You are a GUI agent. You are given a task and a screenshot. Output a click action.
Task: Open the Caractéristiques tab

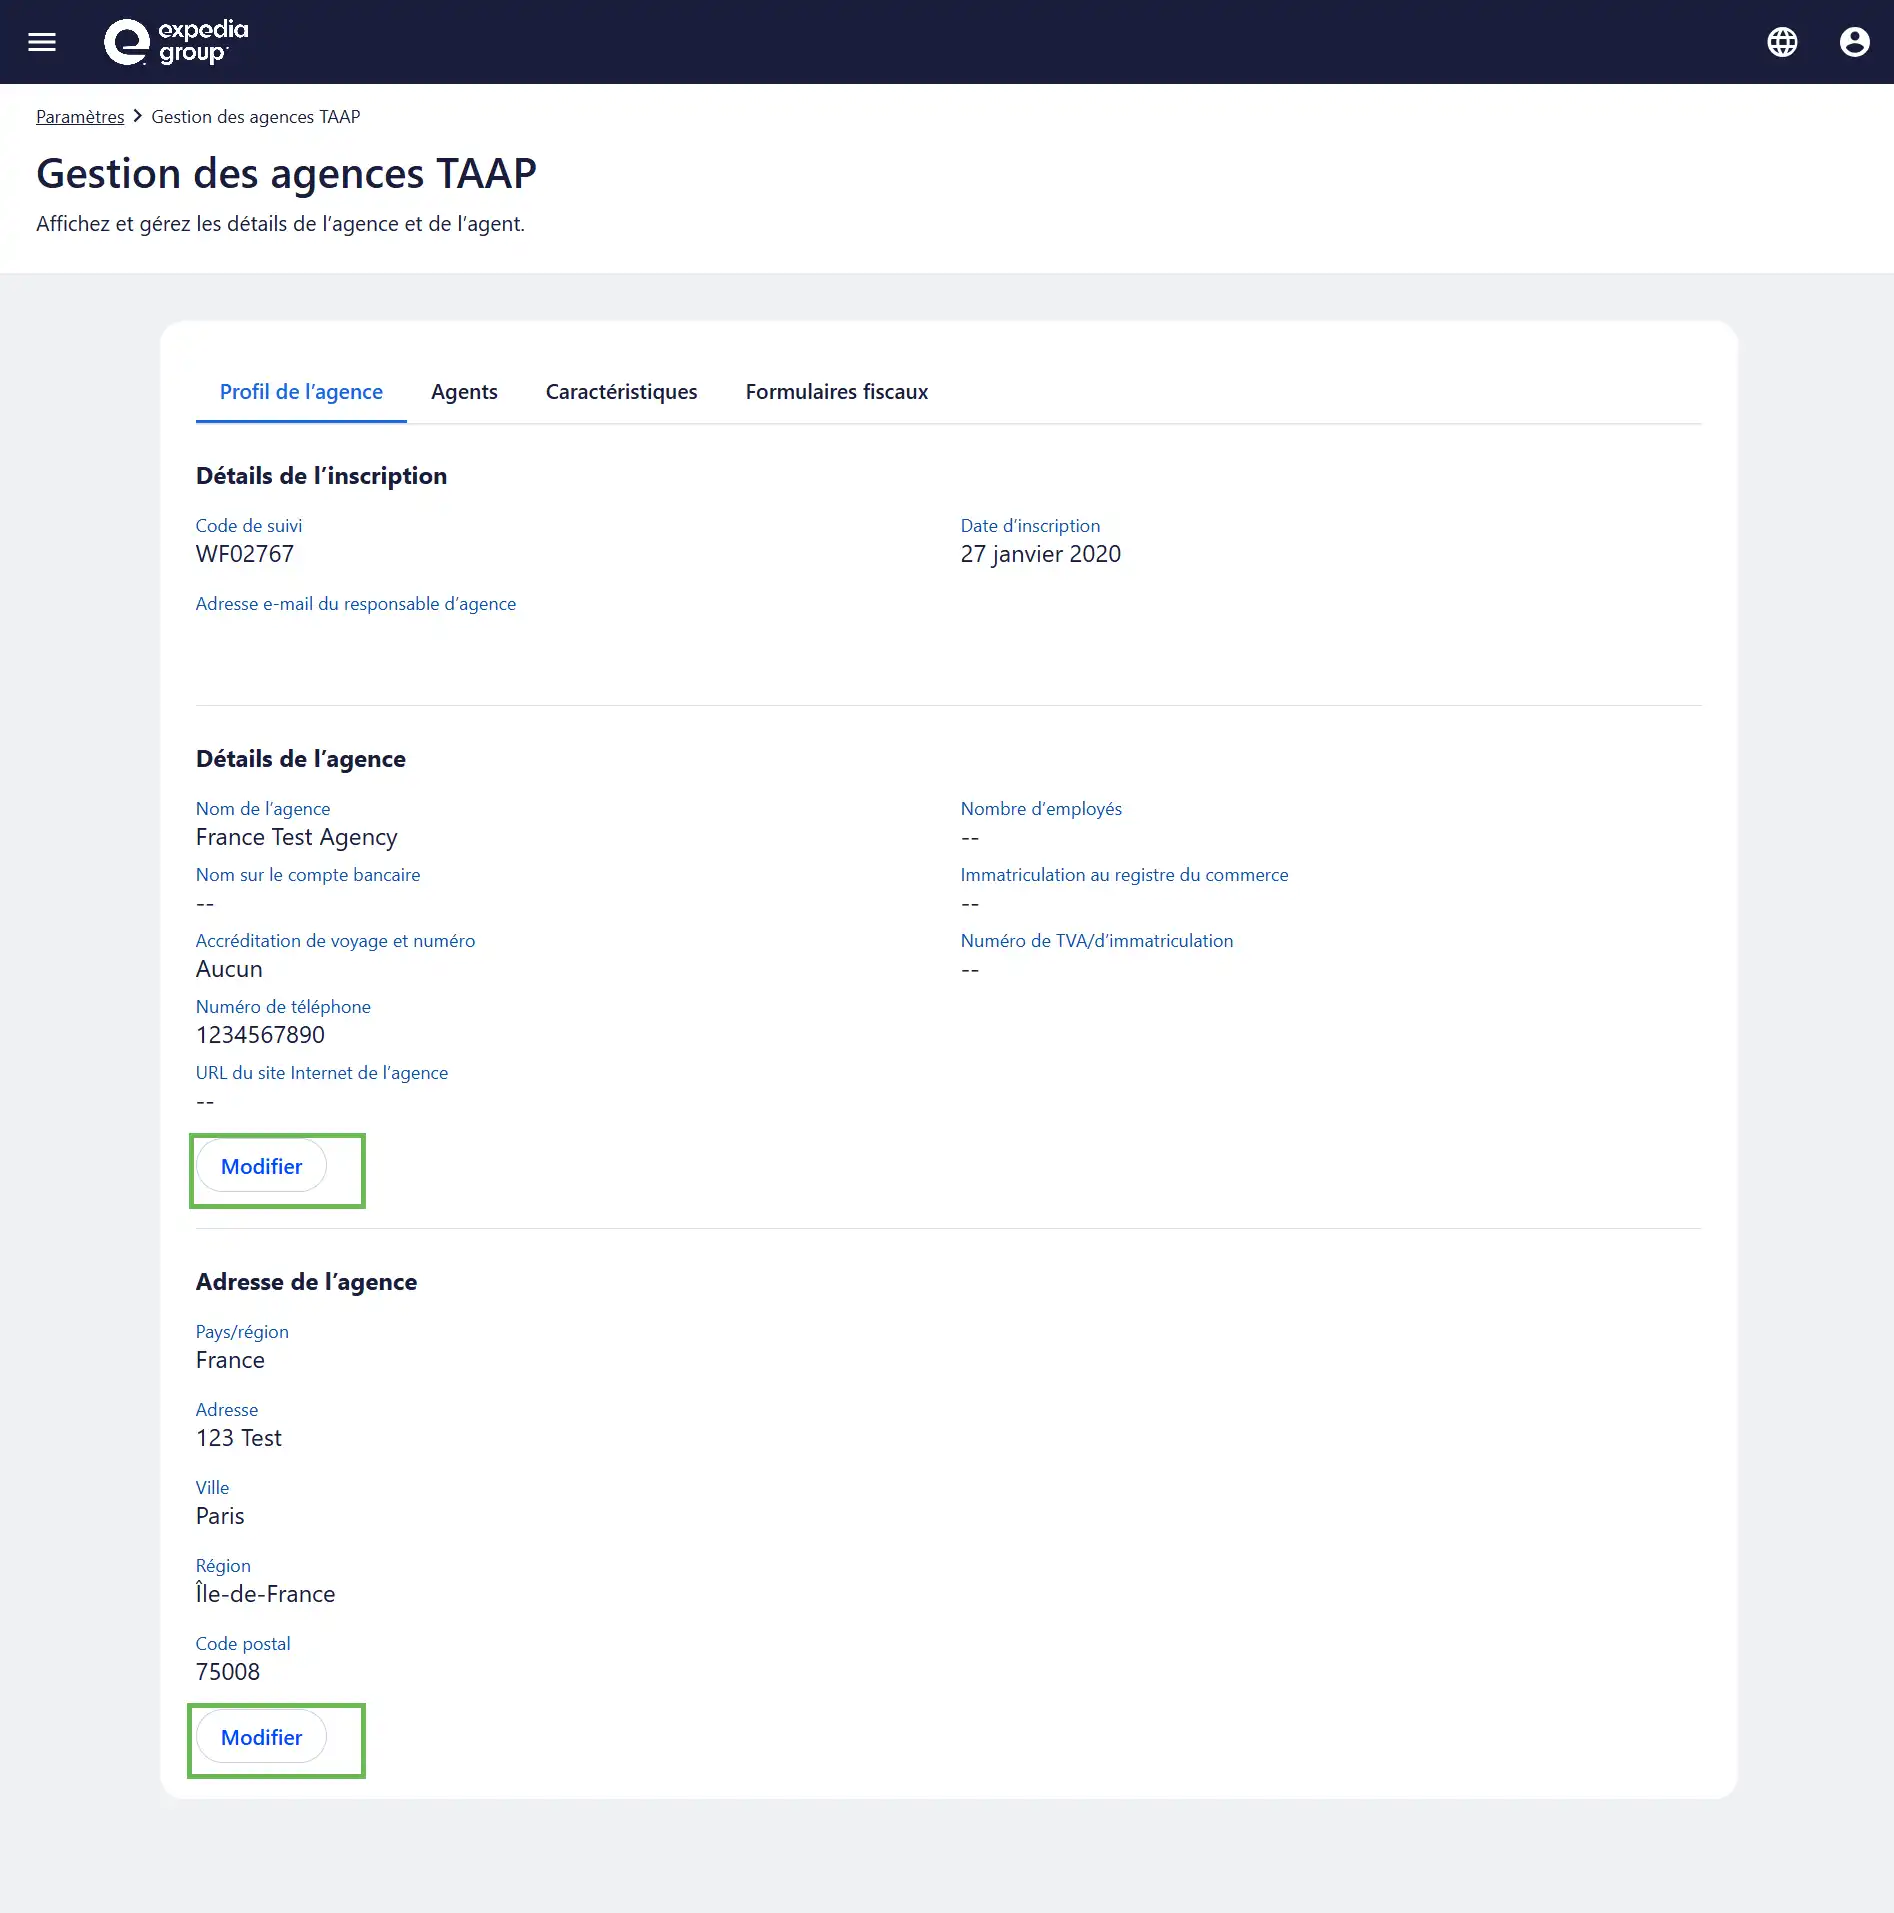(621, 392)
